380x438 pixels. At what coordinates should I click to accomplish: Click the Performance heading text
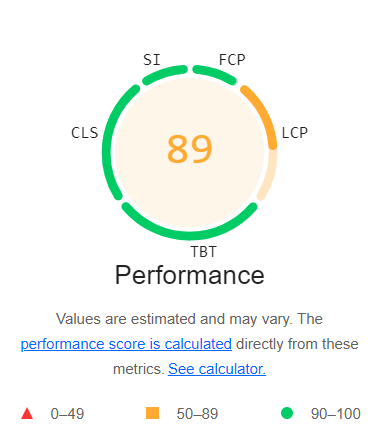tap(190, 275)
